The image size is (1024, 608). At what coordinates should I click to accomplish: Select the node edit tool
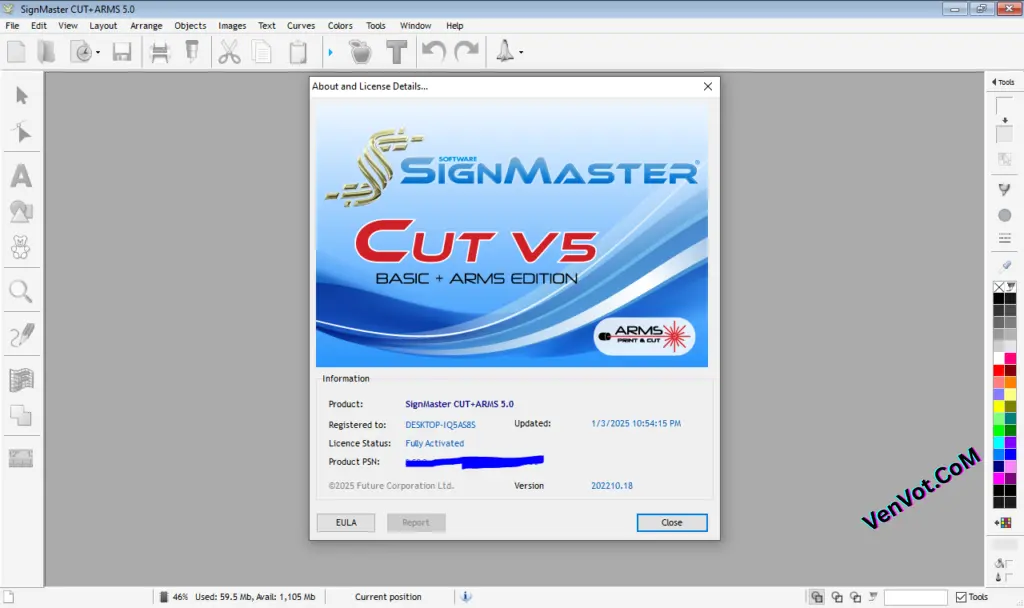[x=22, y=132]
